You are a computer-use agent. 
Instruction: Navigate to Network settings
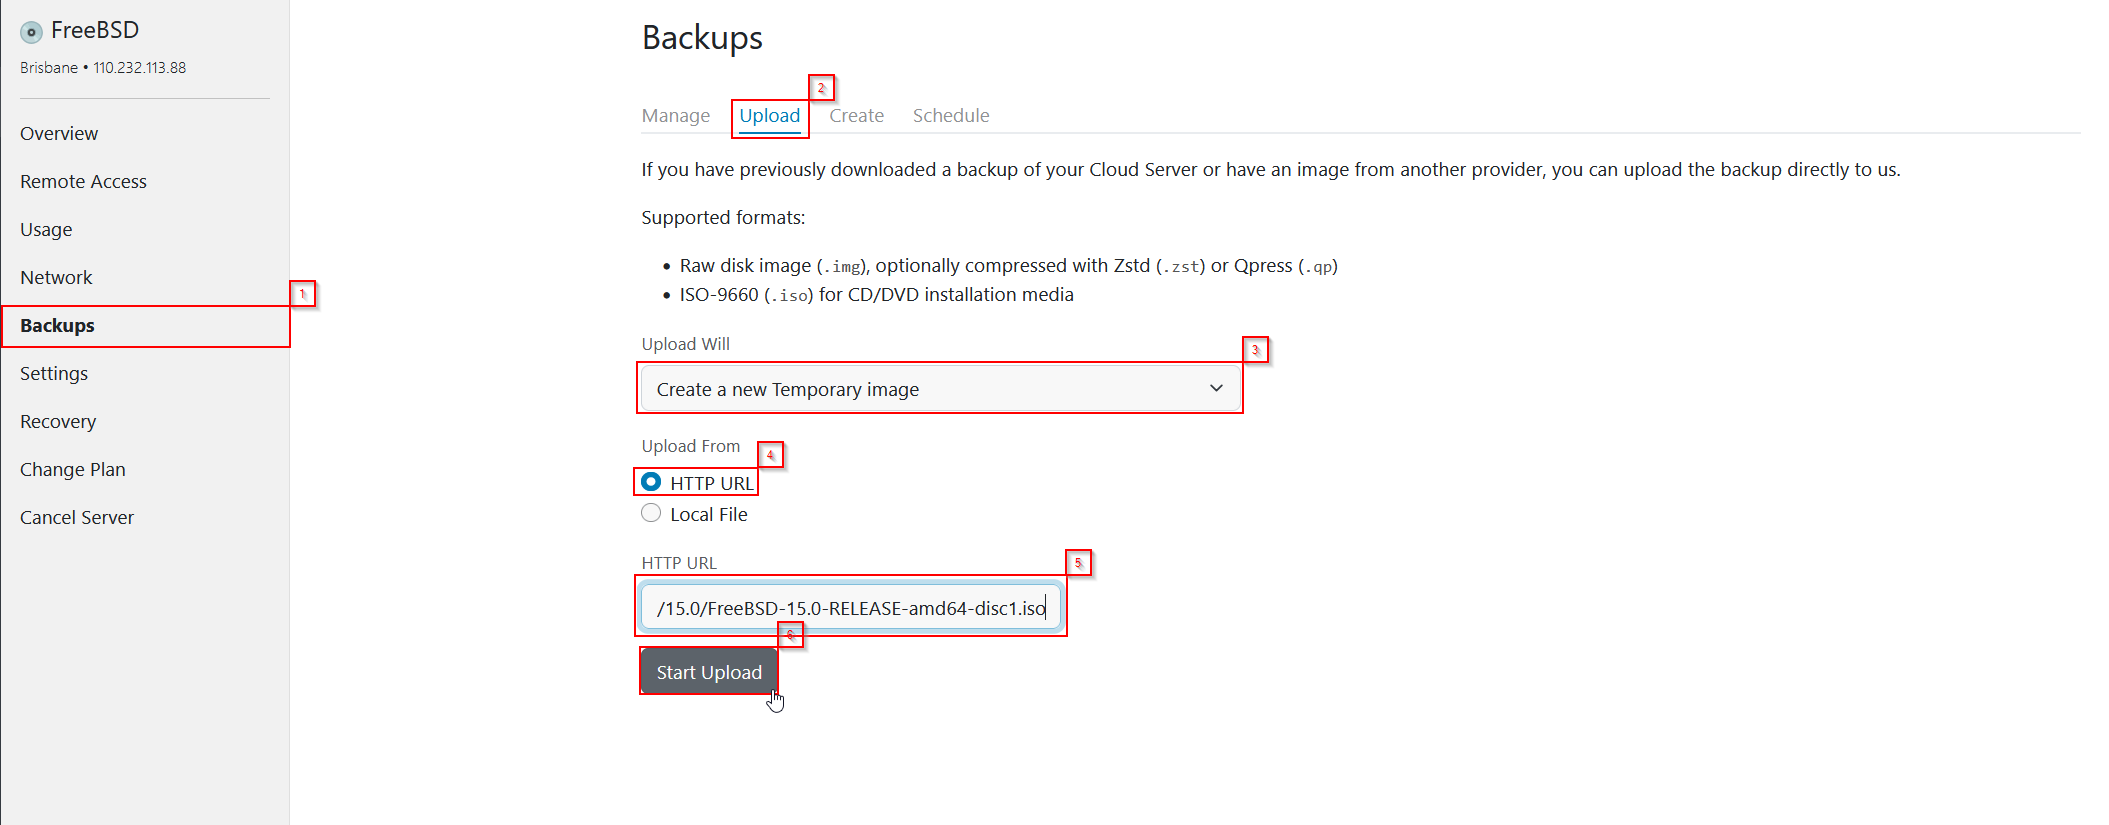(x=56, y=278)
